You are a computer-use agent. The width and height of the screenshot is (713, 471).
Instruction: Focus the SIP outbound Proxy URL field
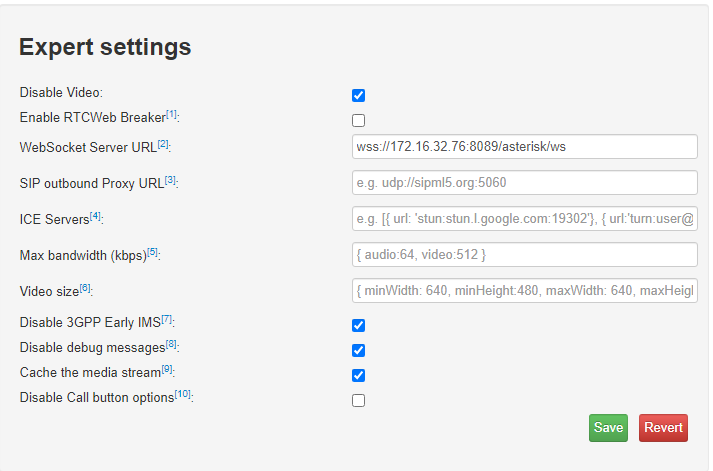click(x=524, y=183)
